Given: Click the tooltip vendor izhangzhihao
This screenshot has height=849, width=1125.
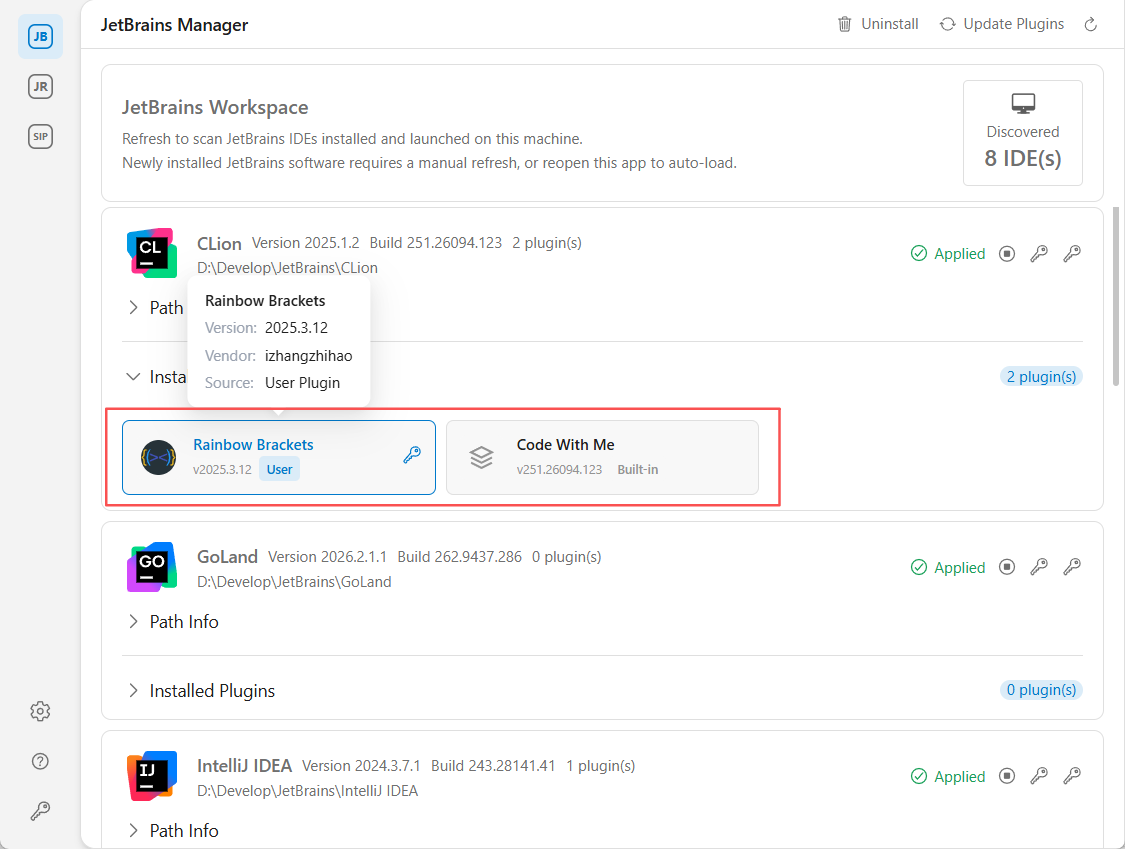Looking at the screenshot, I should (x=309, y=356).
